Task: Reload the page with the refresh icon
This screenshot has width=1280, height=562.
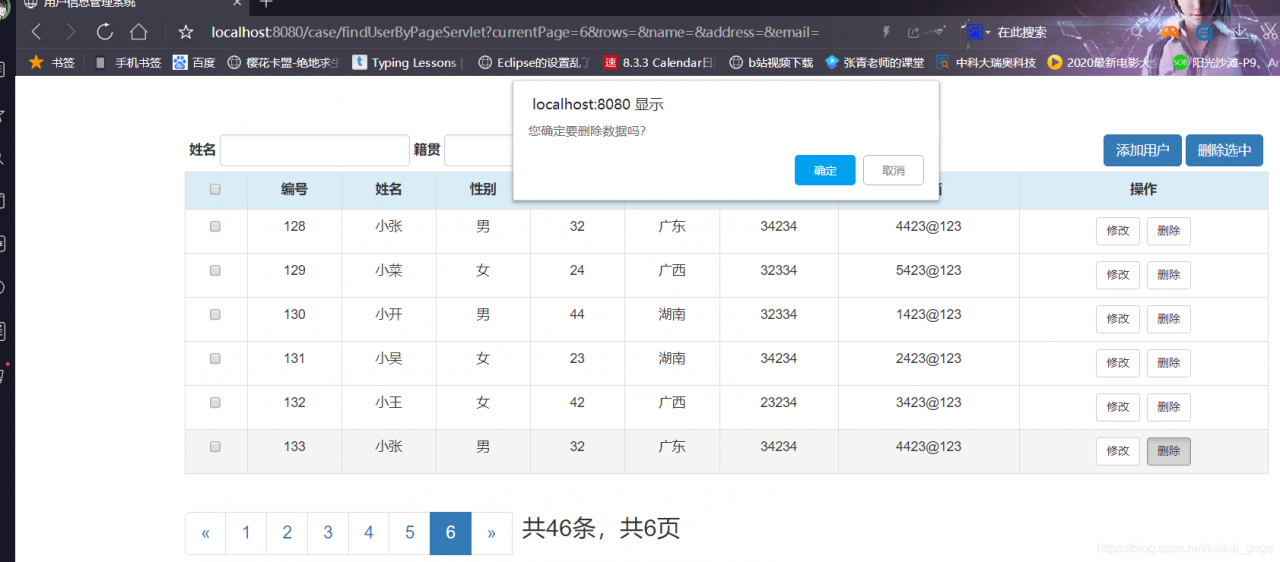Action: point(105,32)
